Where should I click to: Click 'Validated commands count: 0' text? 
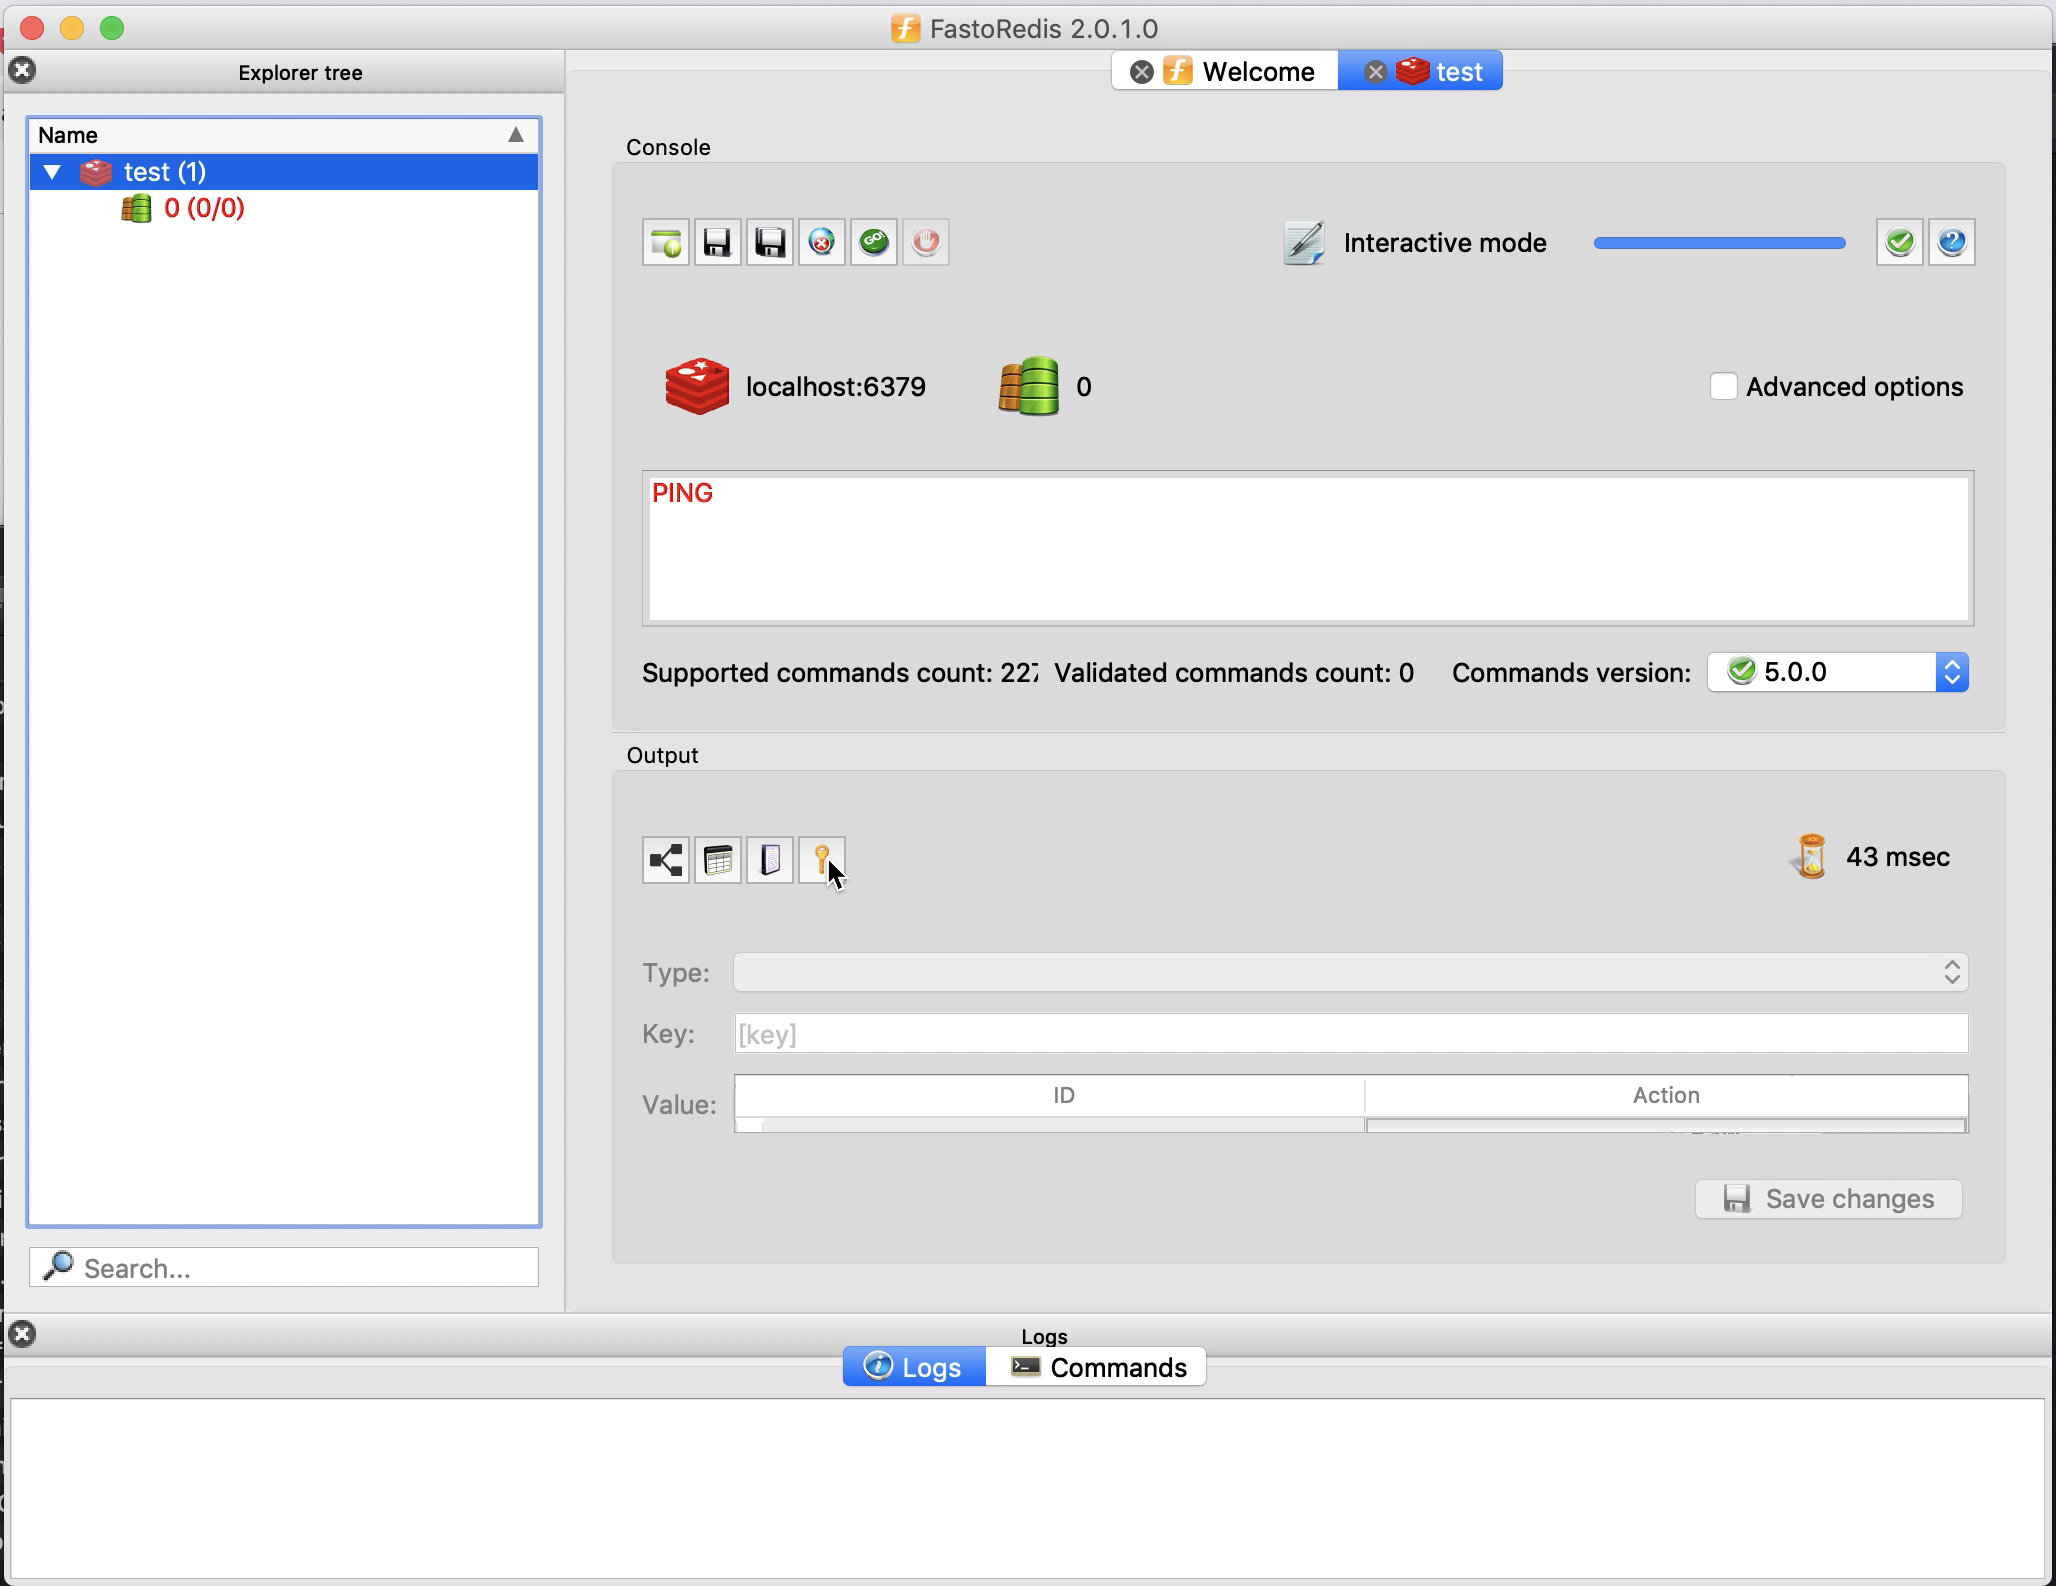(1234, 673)
